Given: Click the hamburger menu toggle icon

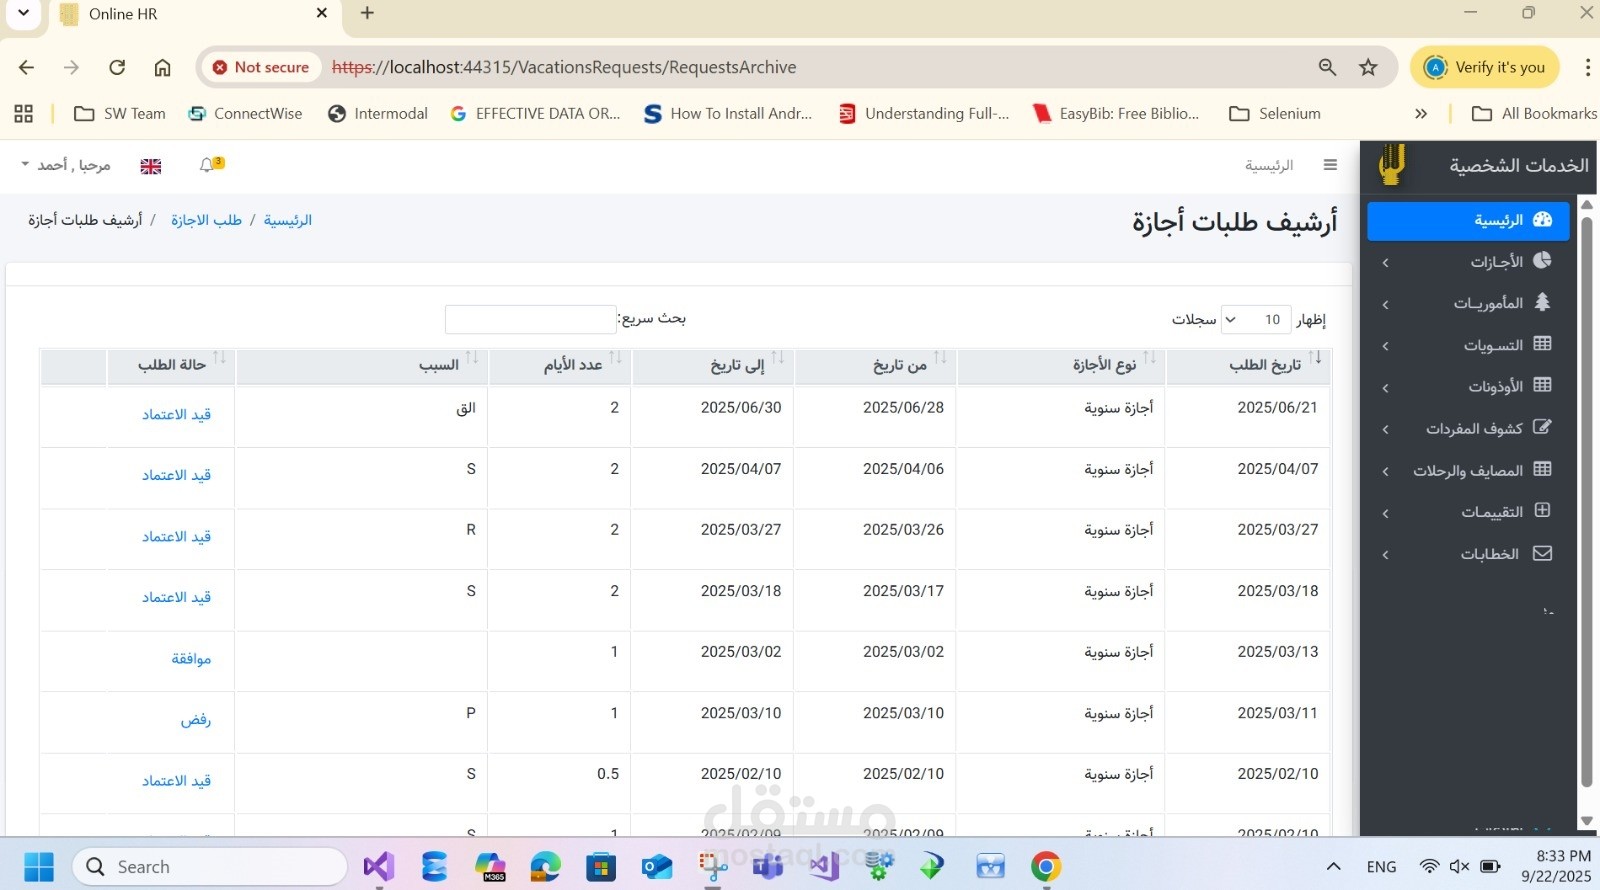Looking at the screenshot, I should pos(1330,165).
